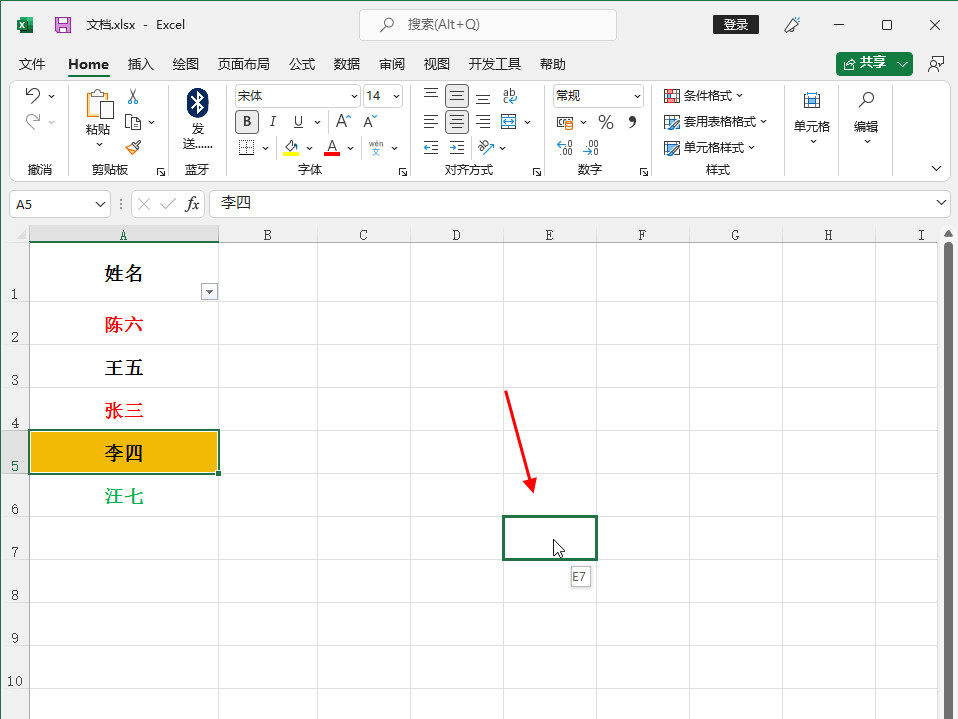Toggle center horizontal alignment

pos(456,122)
